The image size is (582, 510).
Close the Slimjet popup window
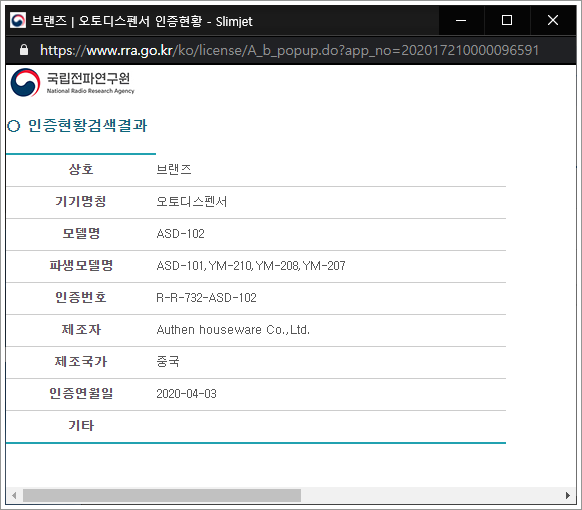[x=553, y=20]
